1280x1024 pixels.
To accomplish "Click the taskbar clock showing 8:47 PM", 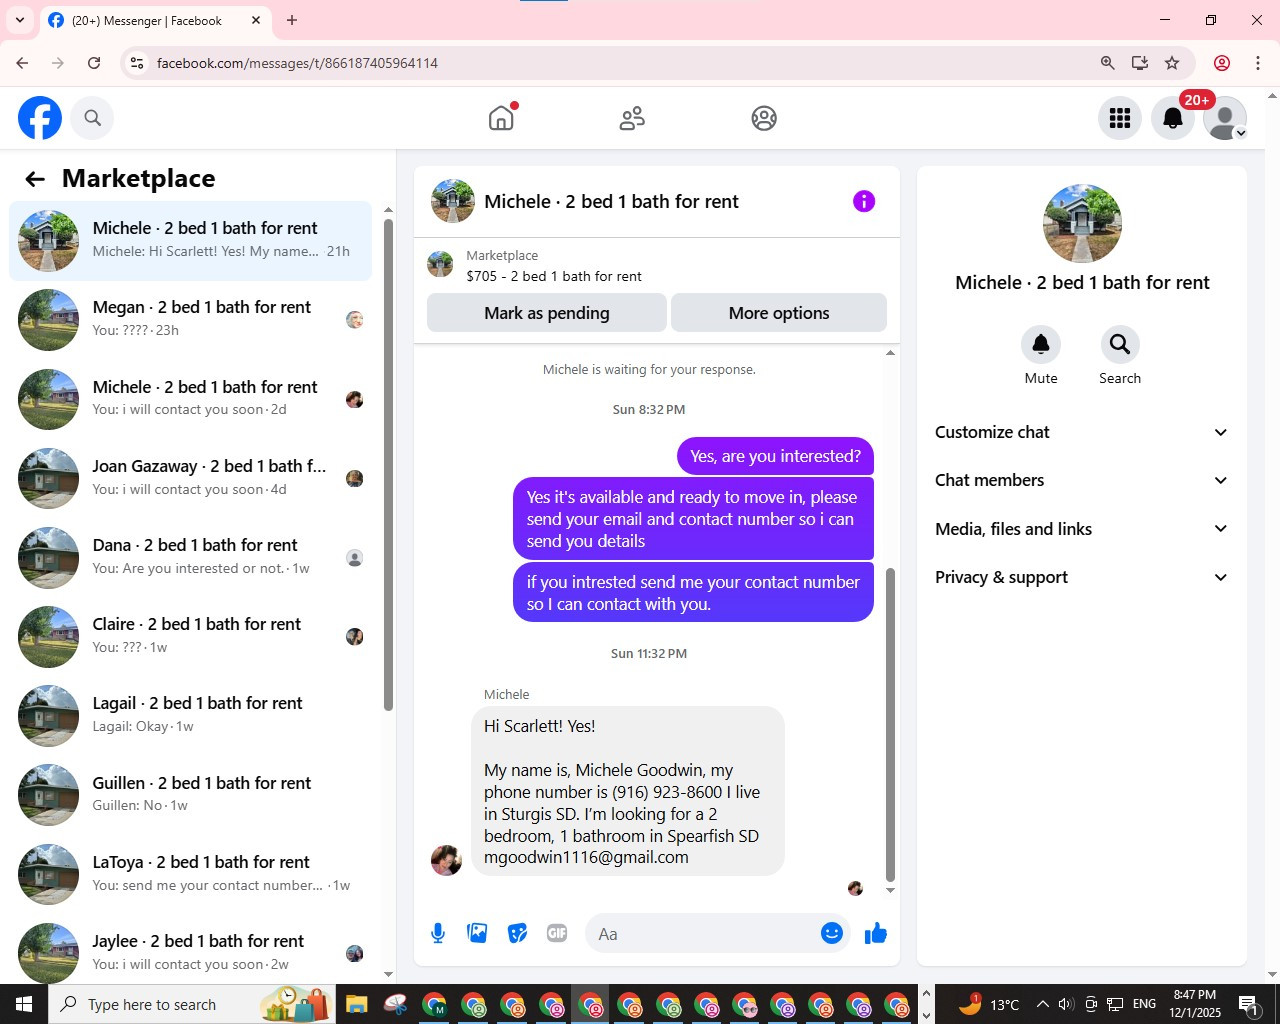I will click(x=1195, y=1004).
